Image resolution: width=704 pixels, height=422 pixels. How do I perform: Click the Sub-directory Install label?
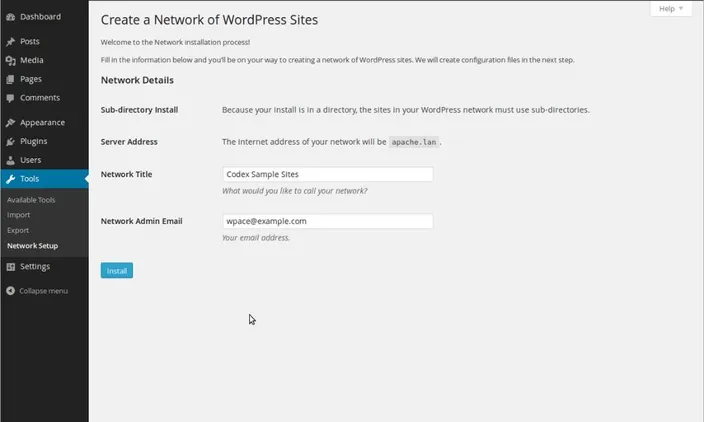[139, 110]
